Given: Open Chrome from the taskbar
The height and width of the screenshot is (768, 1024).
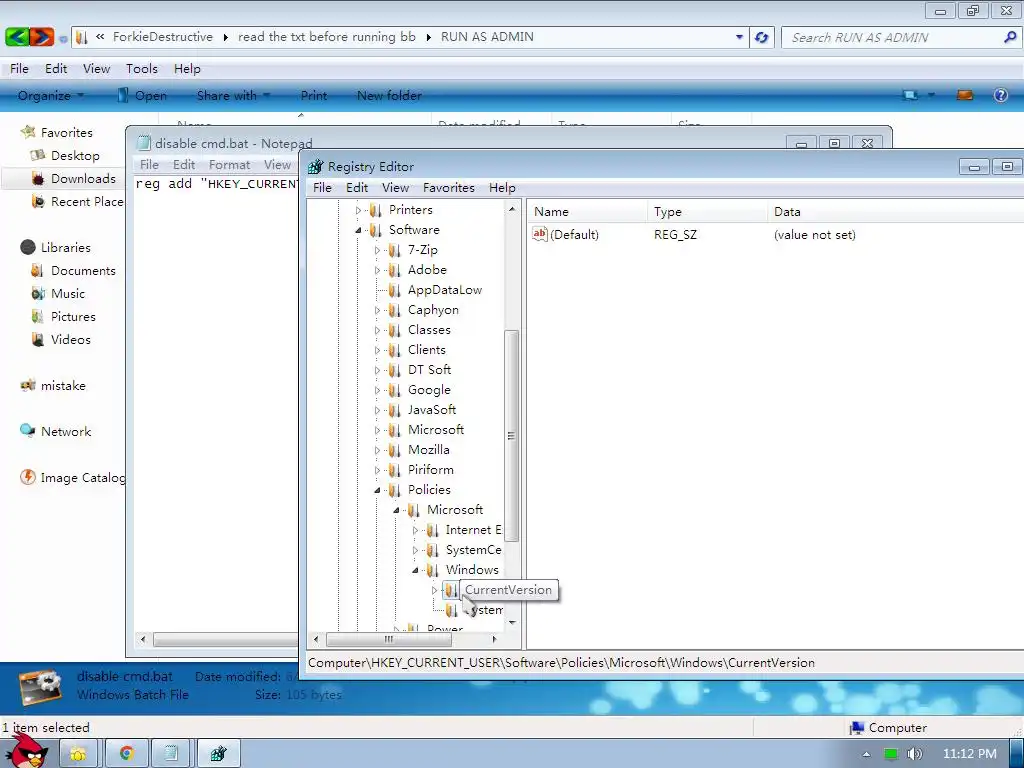Looking at the screenshot, I should 125,754.
